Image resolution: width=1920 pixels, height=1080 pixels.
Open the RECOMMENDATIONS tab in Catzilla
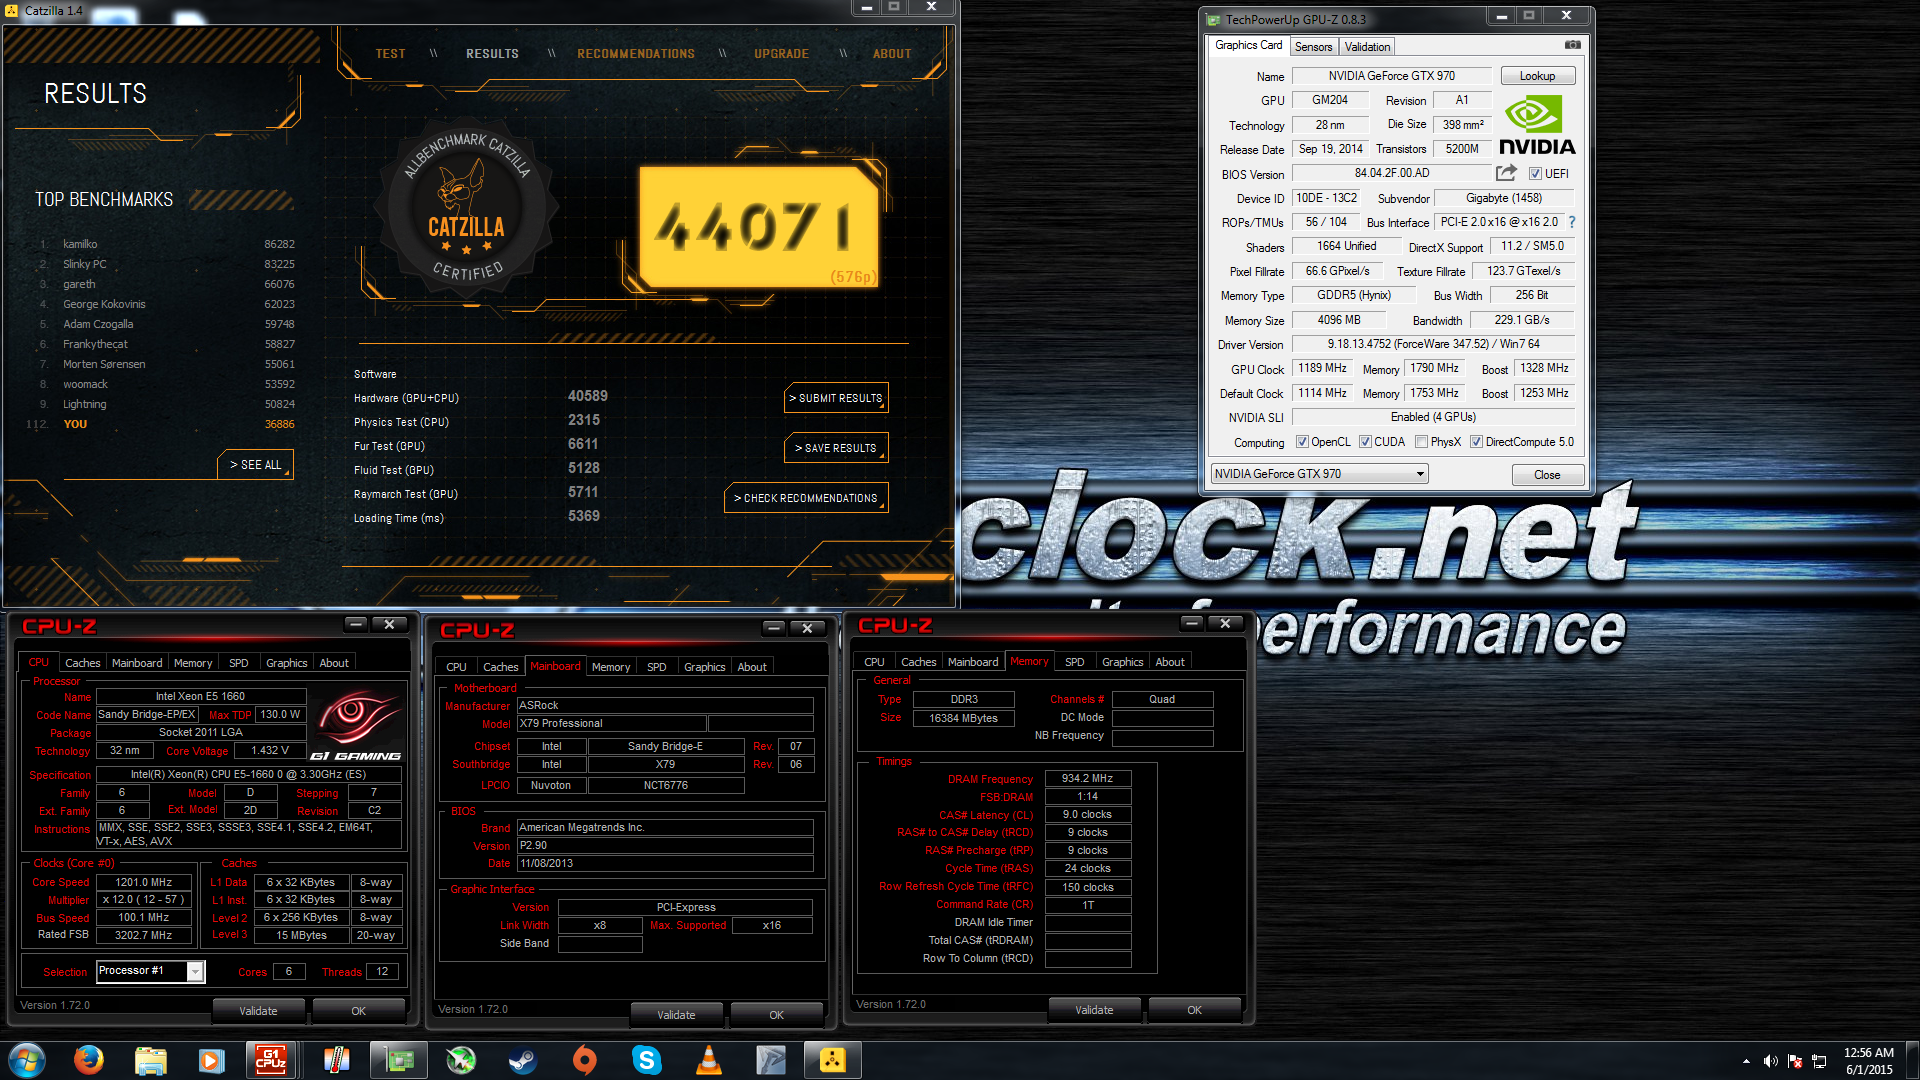636,54
